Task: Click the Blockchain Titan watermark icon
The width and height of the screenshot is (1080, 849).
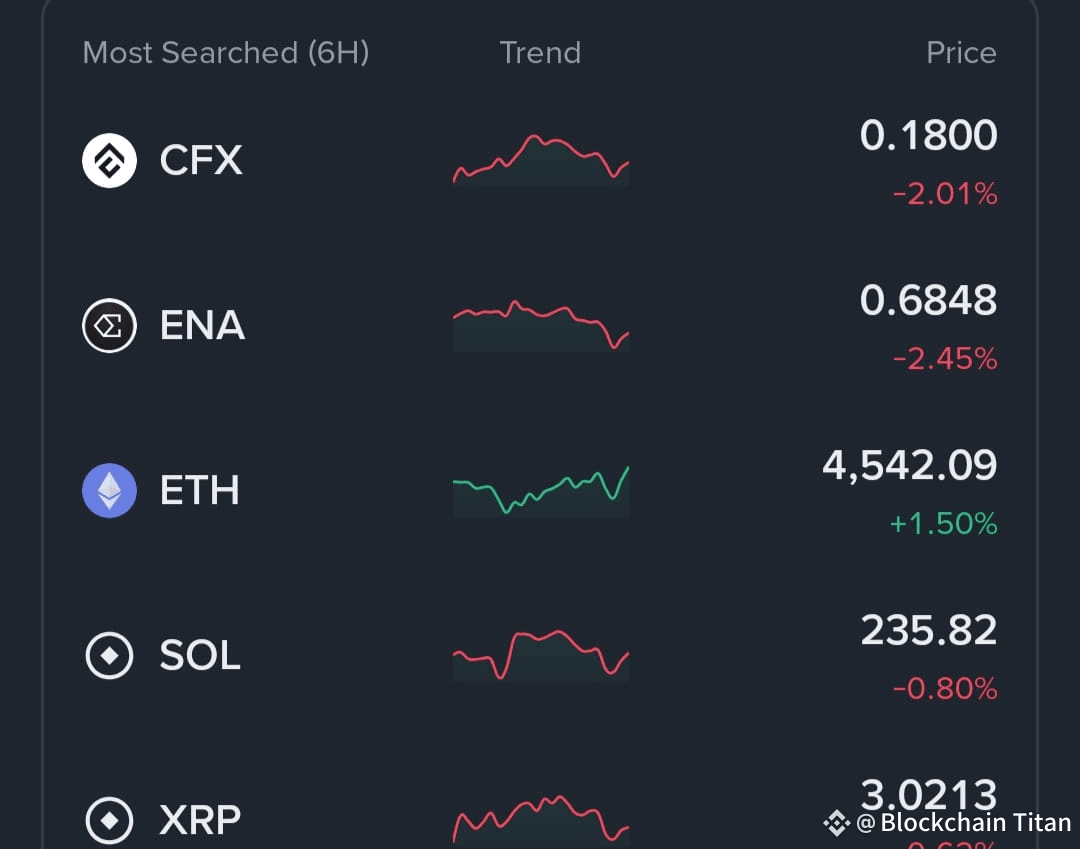Action: 836,823
